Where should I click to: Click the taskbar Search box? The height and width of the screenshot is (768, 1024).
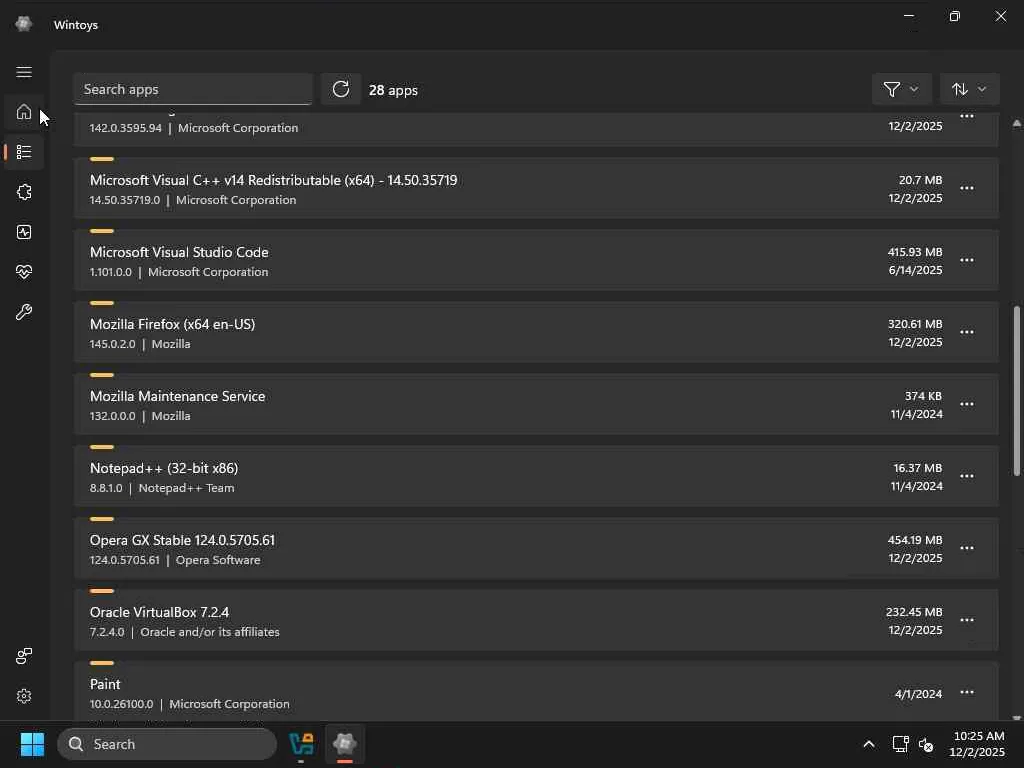pos(167,744)
